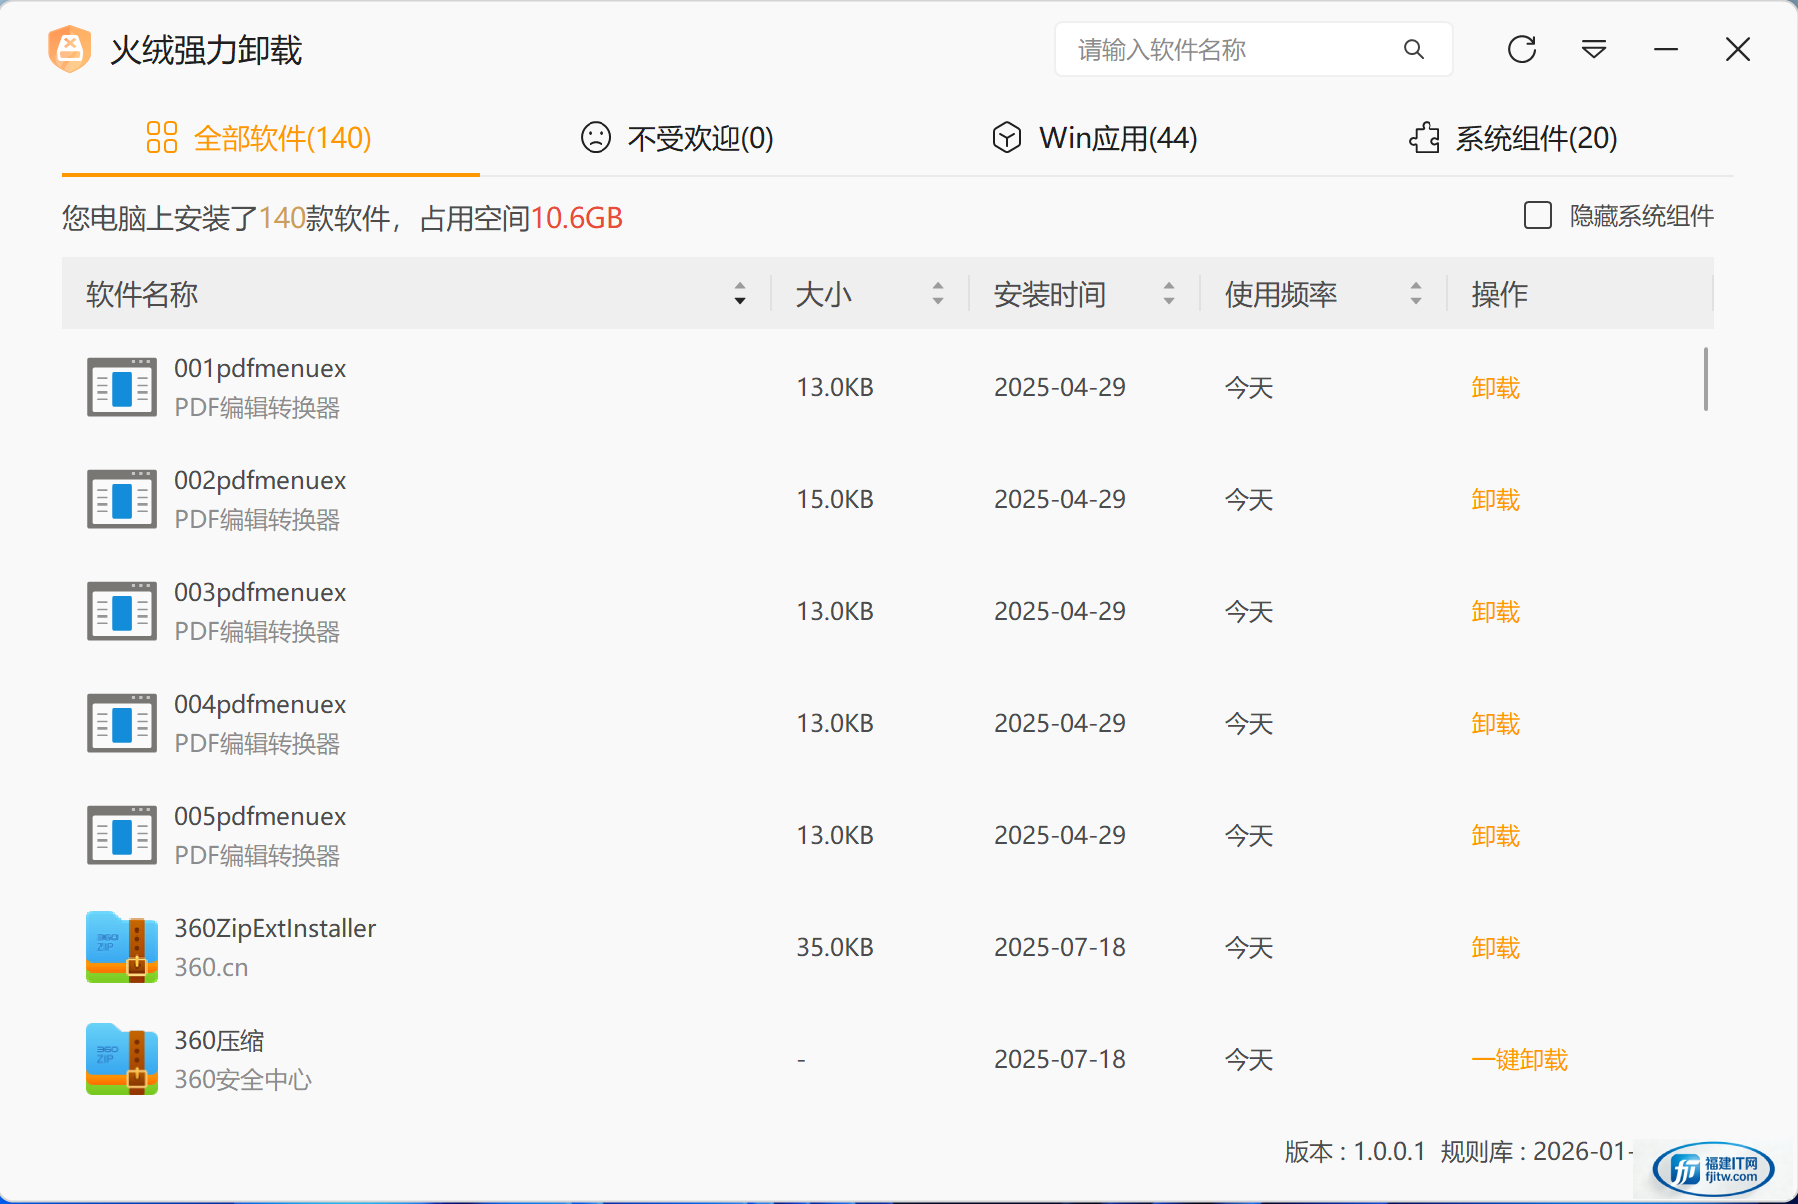1798x1204 pixels.
Task: Sort list by 大小 column arrows
Action: [x=937, y=294]
